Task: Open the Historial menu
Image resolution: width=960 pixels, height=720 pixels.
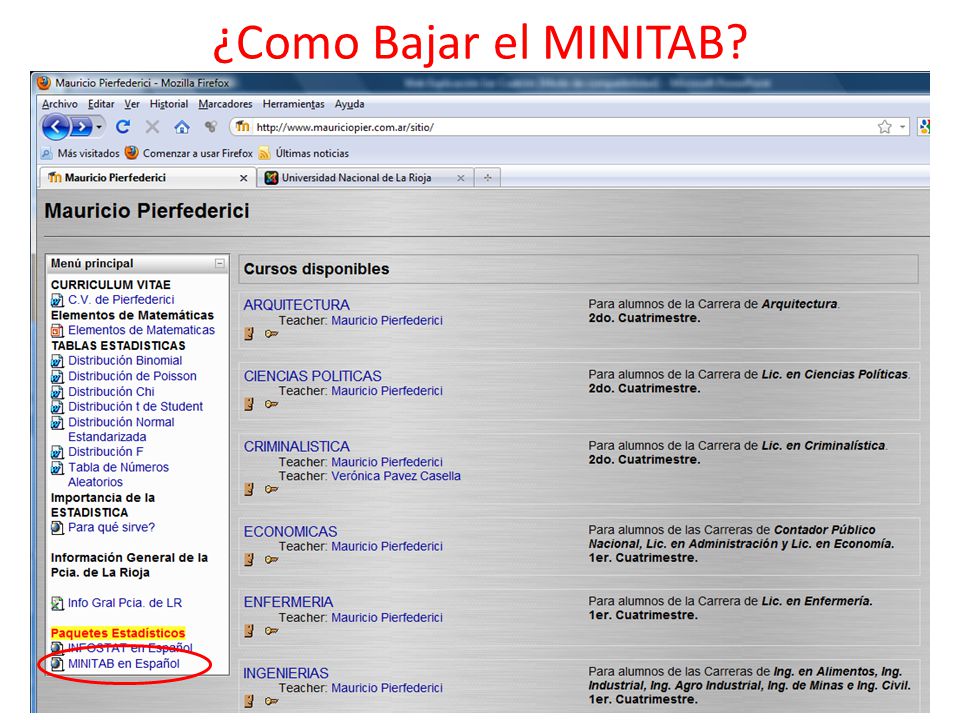Action: 168,104
